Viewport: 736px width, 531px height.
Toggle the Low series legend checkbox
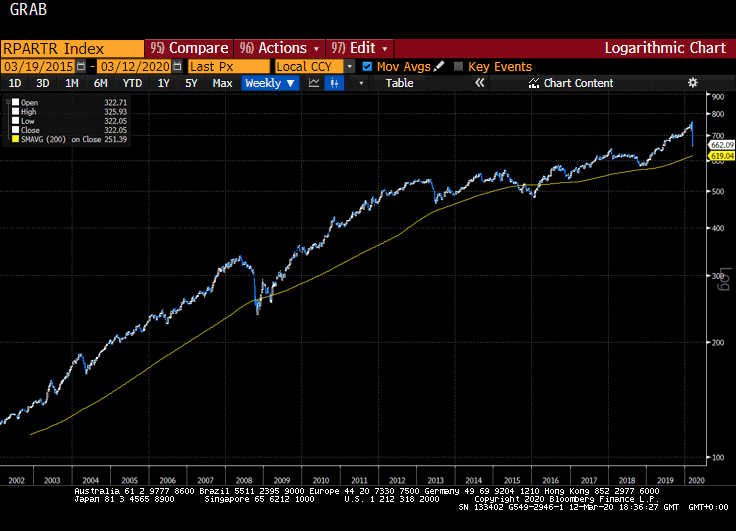click(15, 121)
